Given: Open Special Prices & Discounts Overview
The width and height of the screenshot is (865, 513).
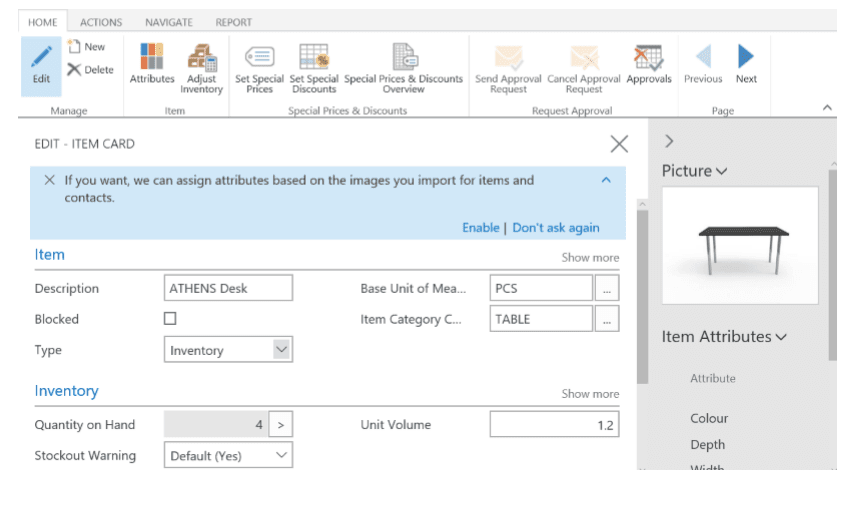Looking at the screenshot, I should coord(404,58).
